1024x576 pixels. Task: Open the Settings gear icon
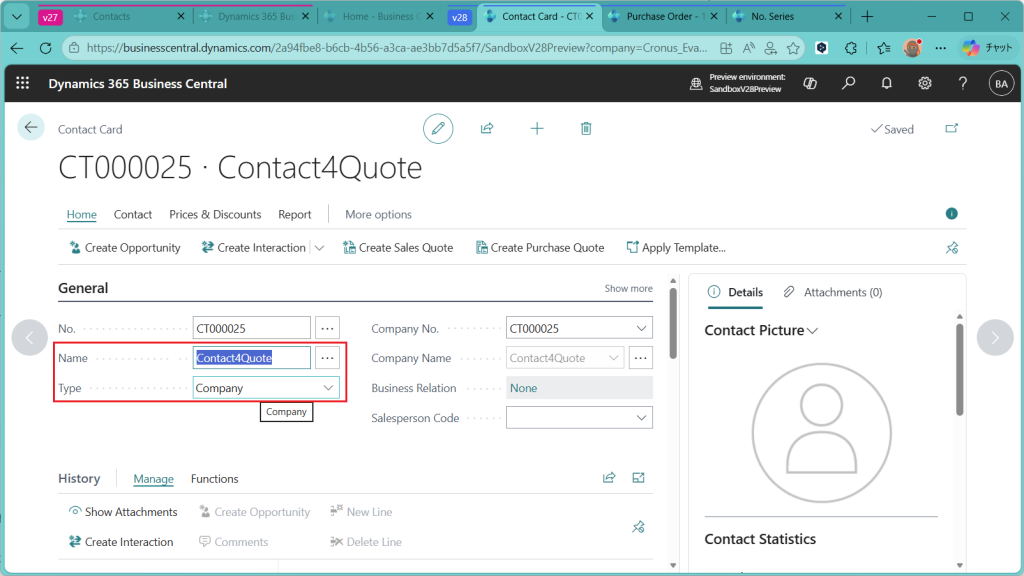[x=925, y=84]
